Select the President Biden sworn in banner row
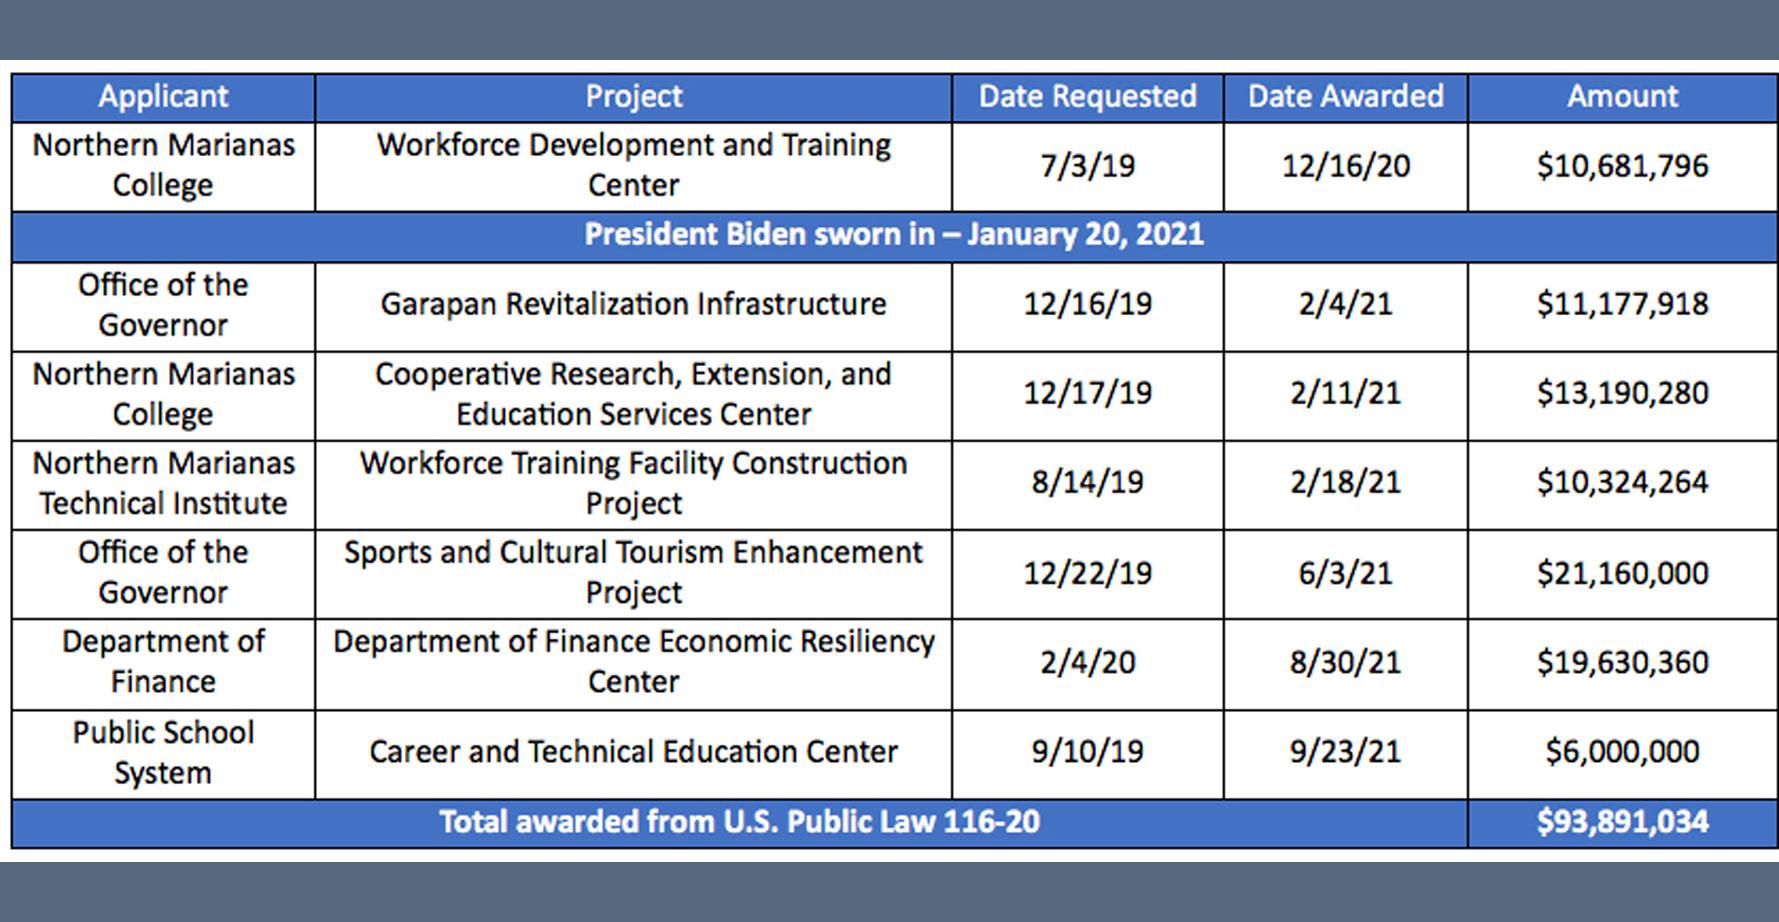1779x922 pixels. coord(894,236)
